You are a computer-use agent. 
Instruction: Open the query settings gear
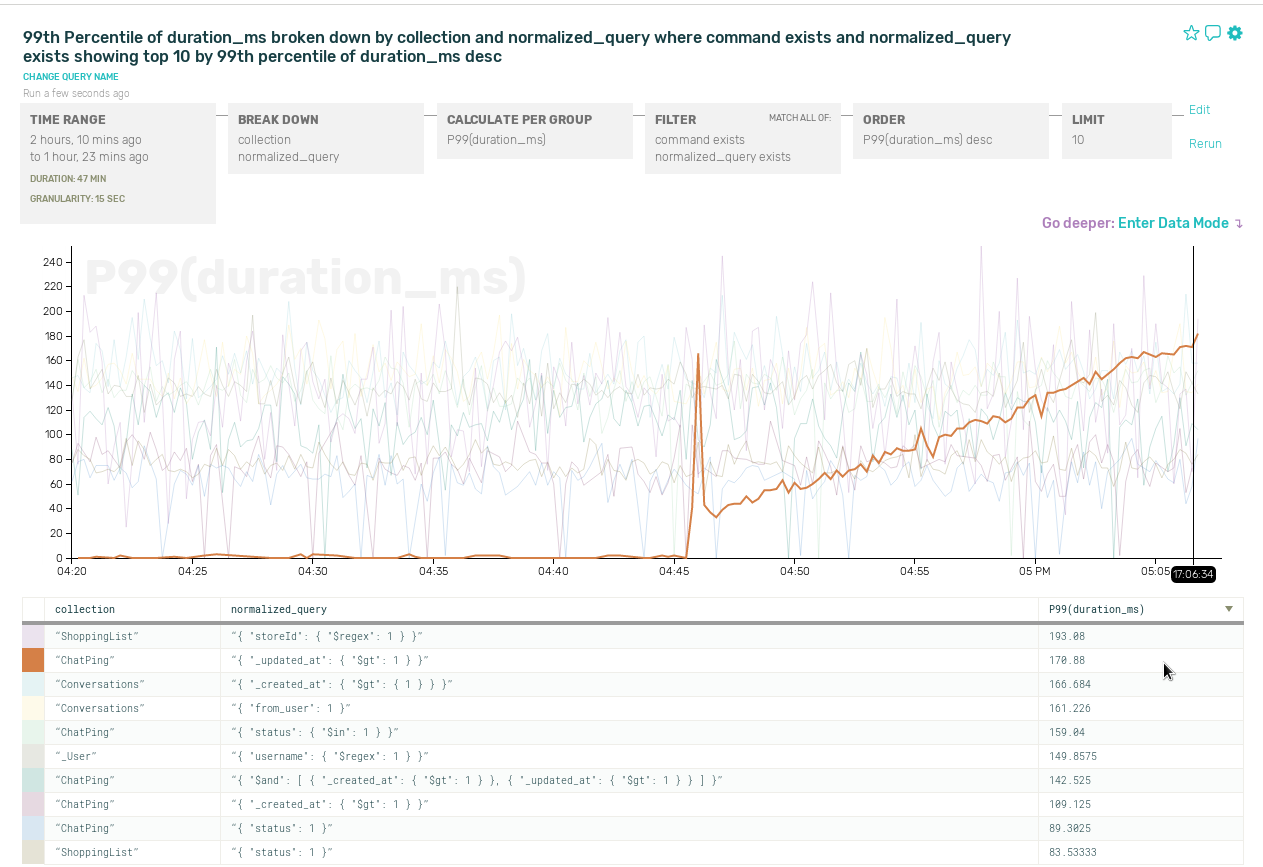coord(1235,33)
